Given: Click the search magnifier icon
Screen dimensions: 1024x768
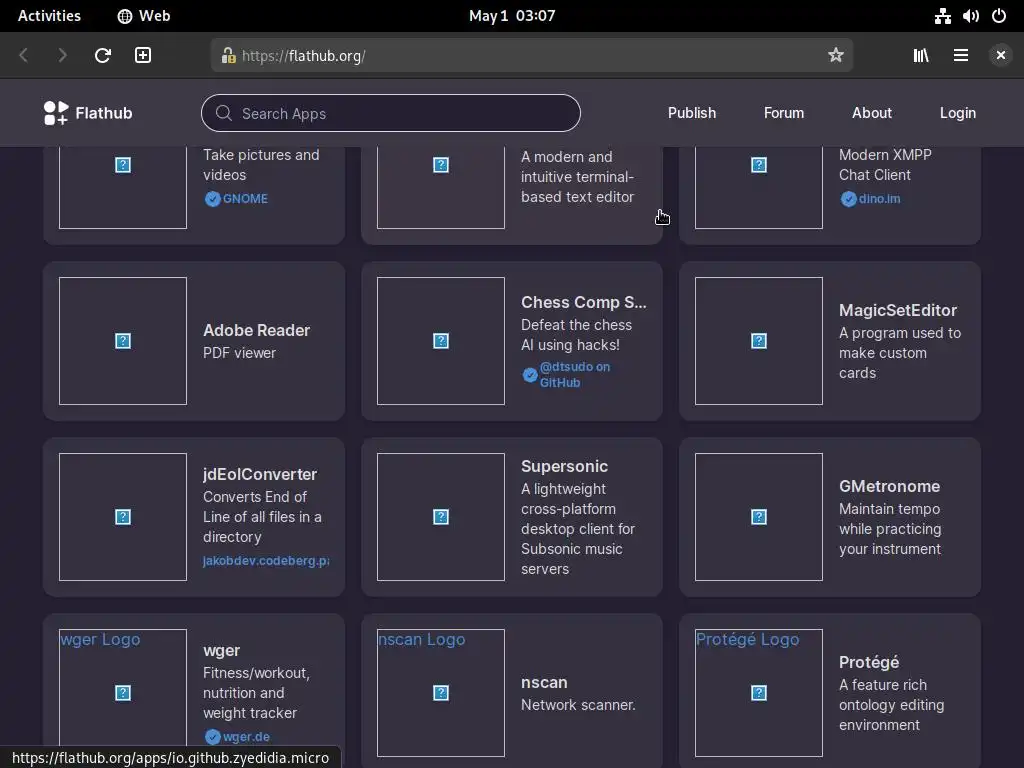Looking at the screenshot, I should [x=223, y=113].
